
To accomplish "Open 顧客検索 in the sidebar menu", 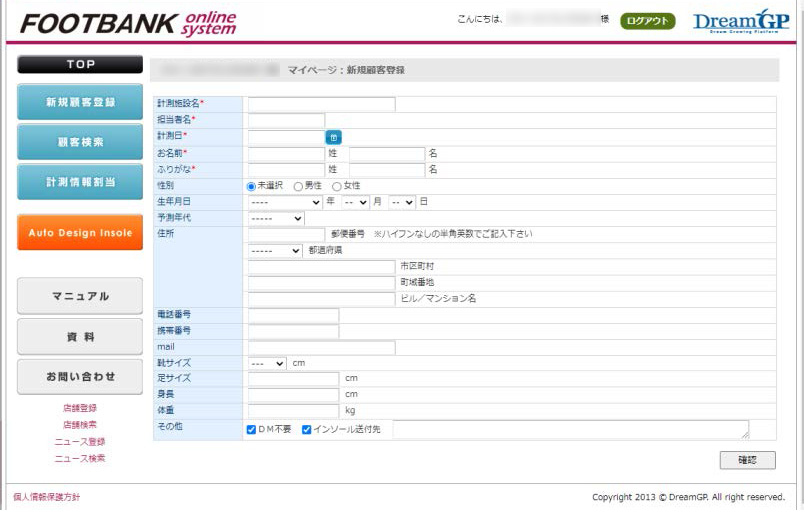I will 80,142.
